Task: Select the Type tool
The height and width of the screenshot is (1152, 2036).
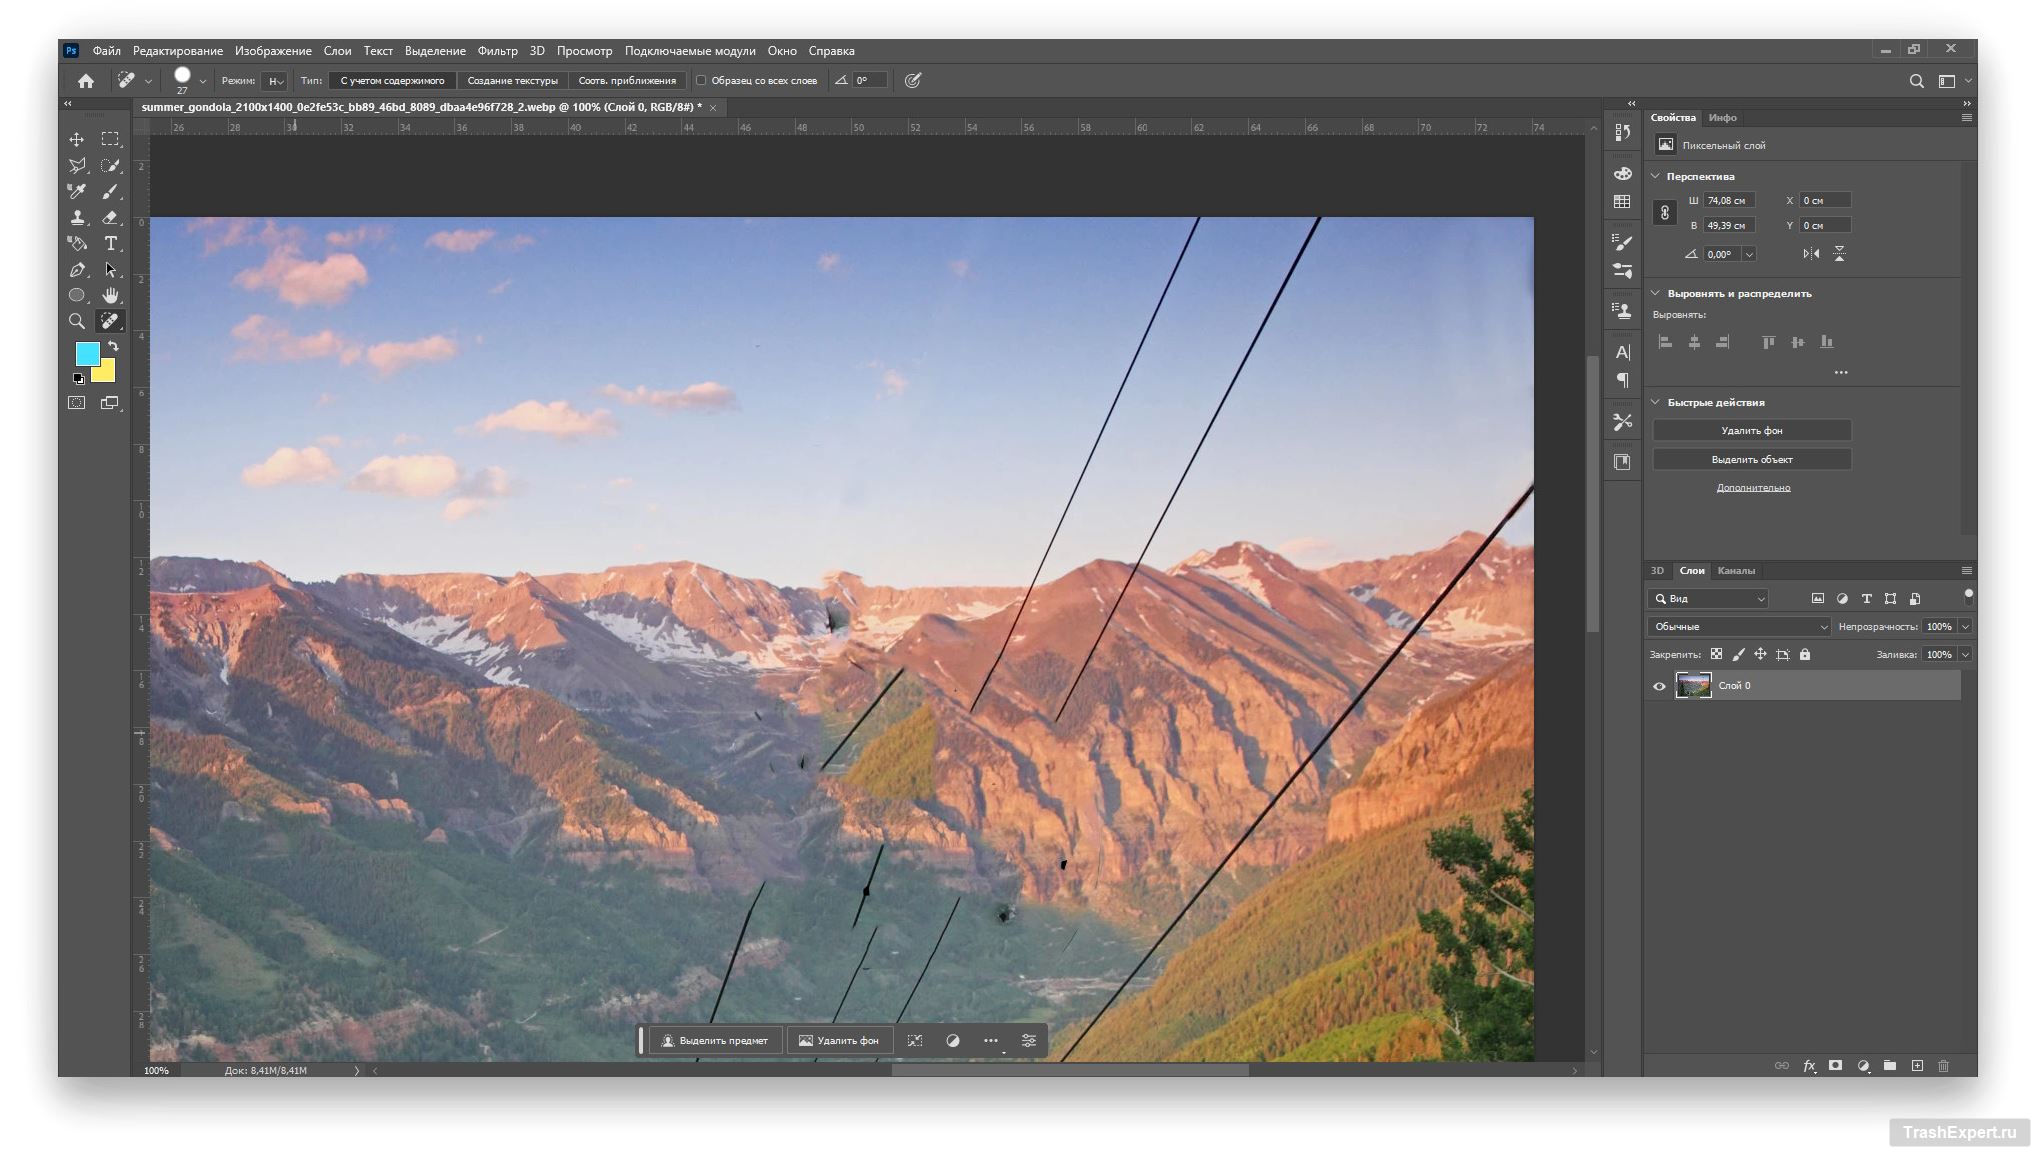Action: click(x=110, y=243)
